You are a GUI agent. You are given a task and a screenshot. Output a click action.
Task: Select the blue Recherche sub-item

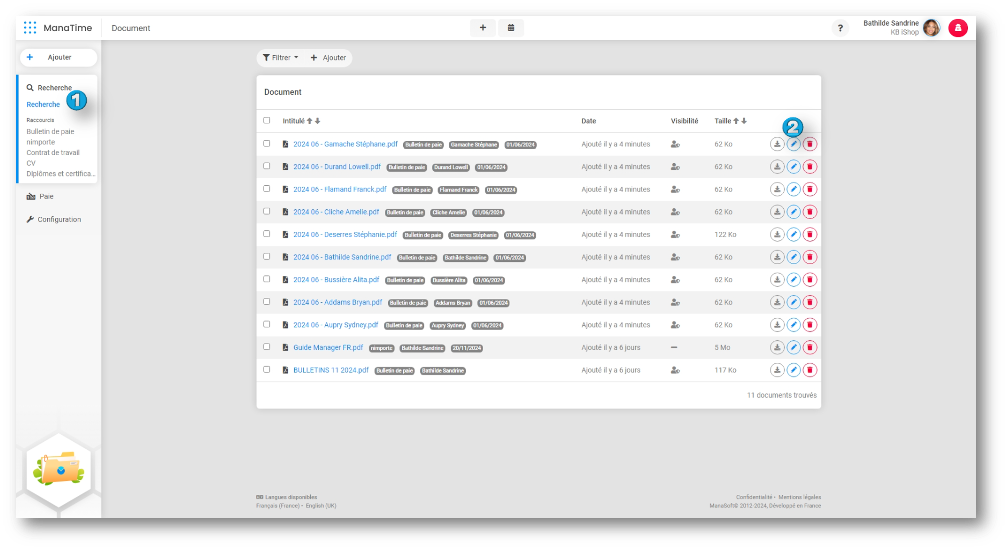tap(43, 104)
